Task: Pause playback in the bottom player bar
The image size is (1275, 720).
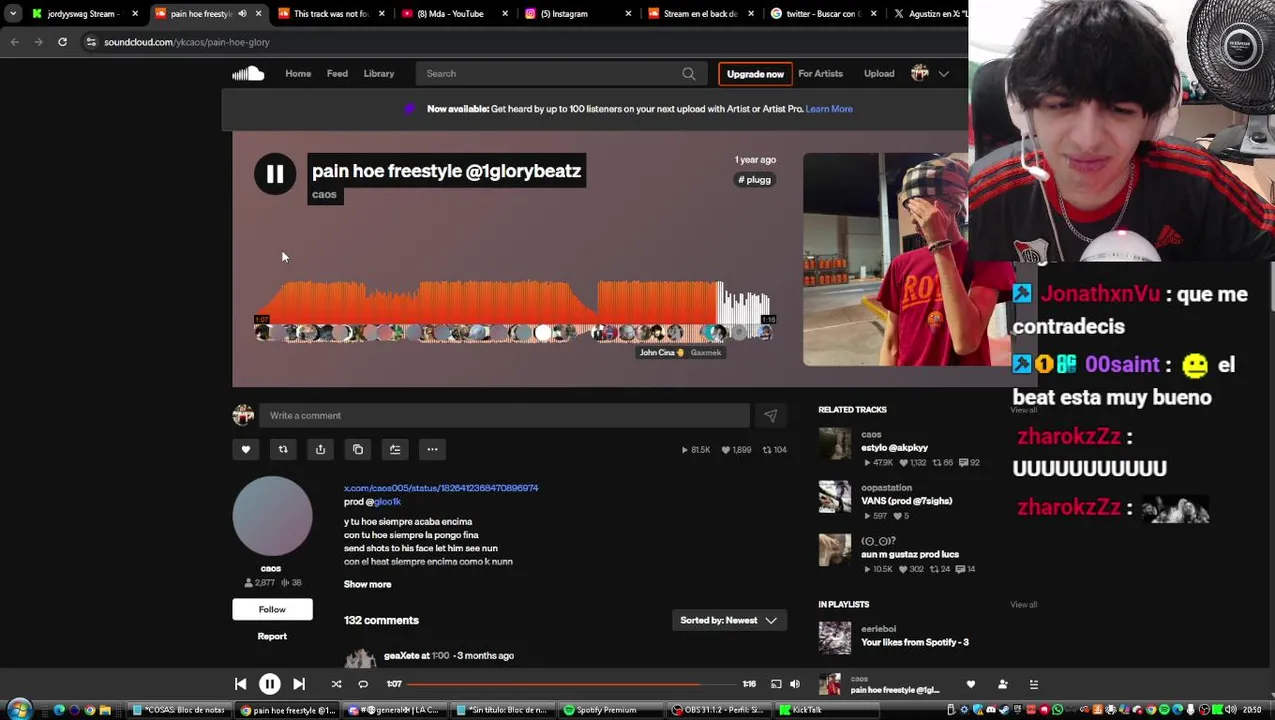Action: pos(270,684)
